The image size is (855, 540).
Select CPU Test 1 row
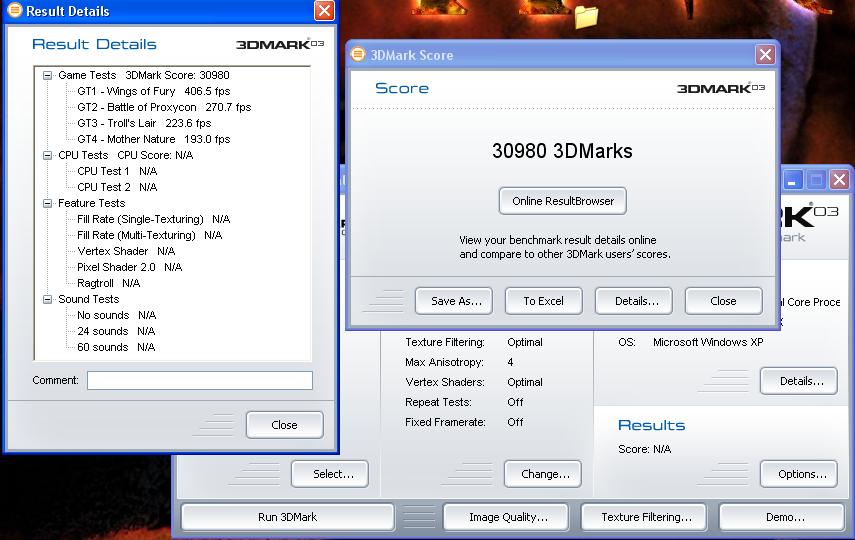click(x=117, y=171)
